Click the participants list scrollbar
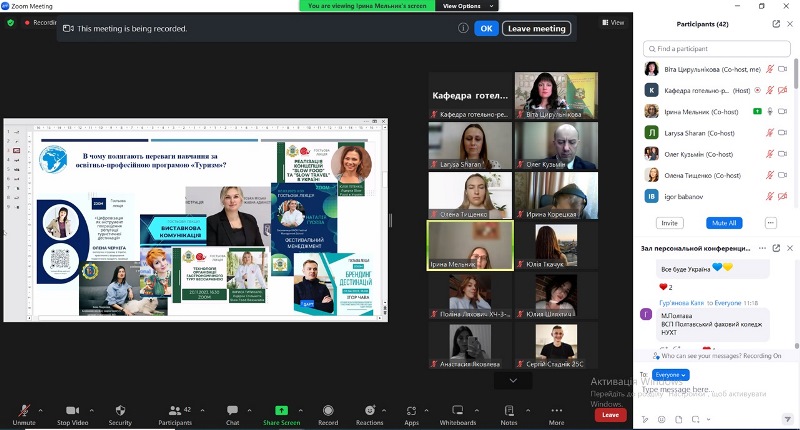The height and width of the screenshot is (430, 800). pyautogui.click(x=796, y=74)
